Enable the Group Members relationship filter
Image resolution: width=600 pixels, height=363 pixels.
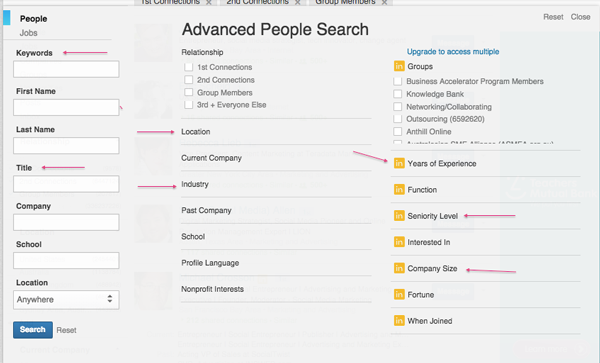[188, 92]
